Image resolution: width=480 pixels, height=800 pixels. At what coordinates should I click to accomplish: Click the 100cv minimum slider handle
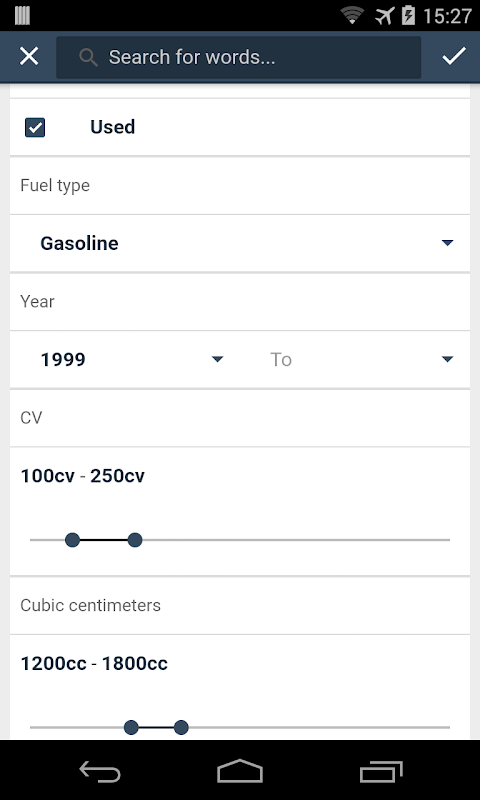coord(72,540)
